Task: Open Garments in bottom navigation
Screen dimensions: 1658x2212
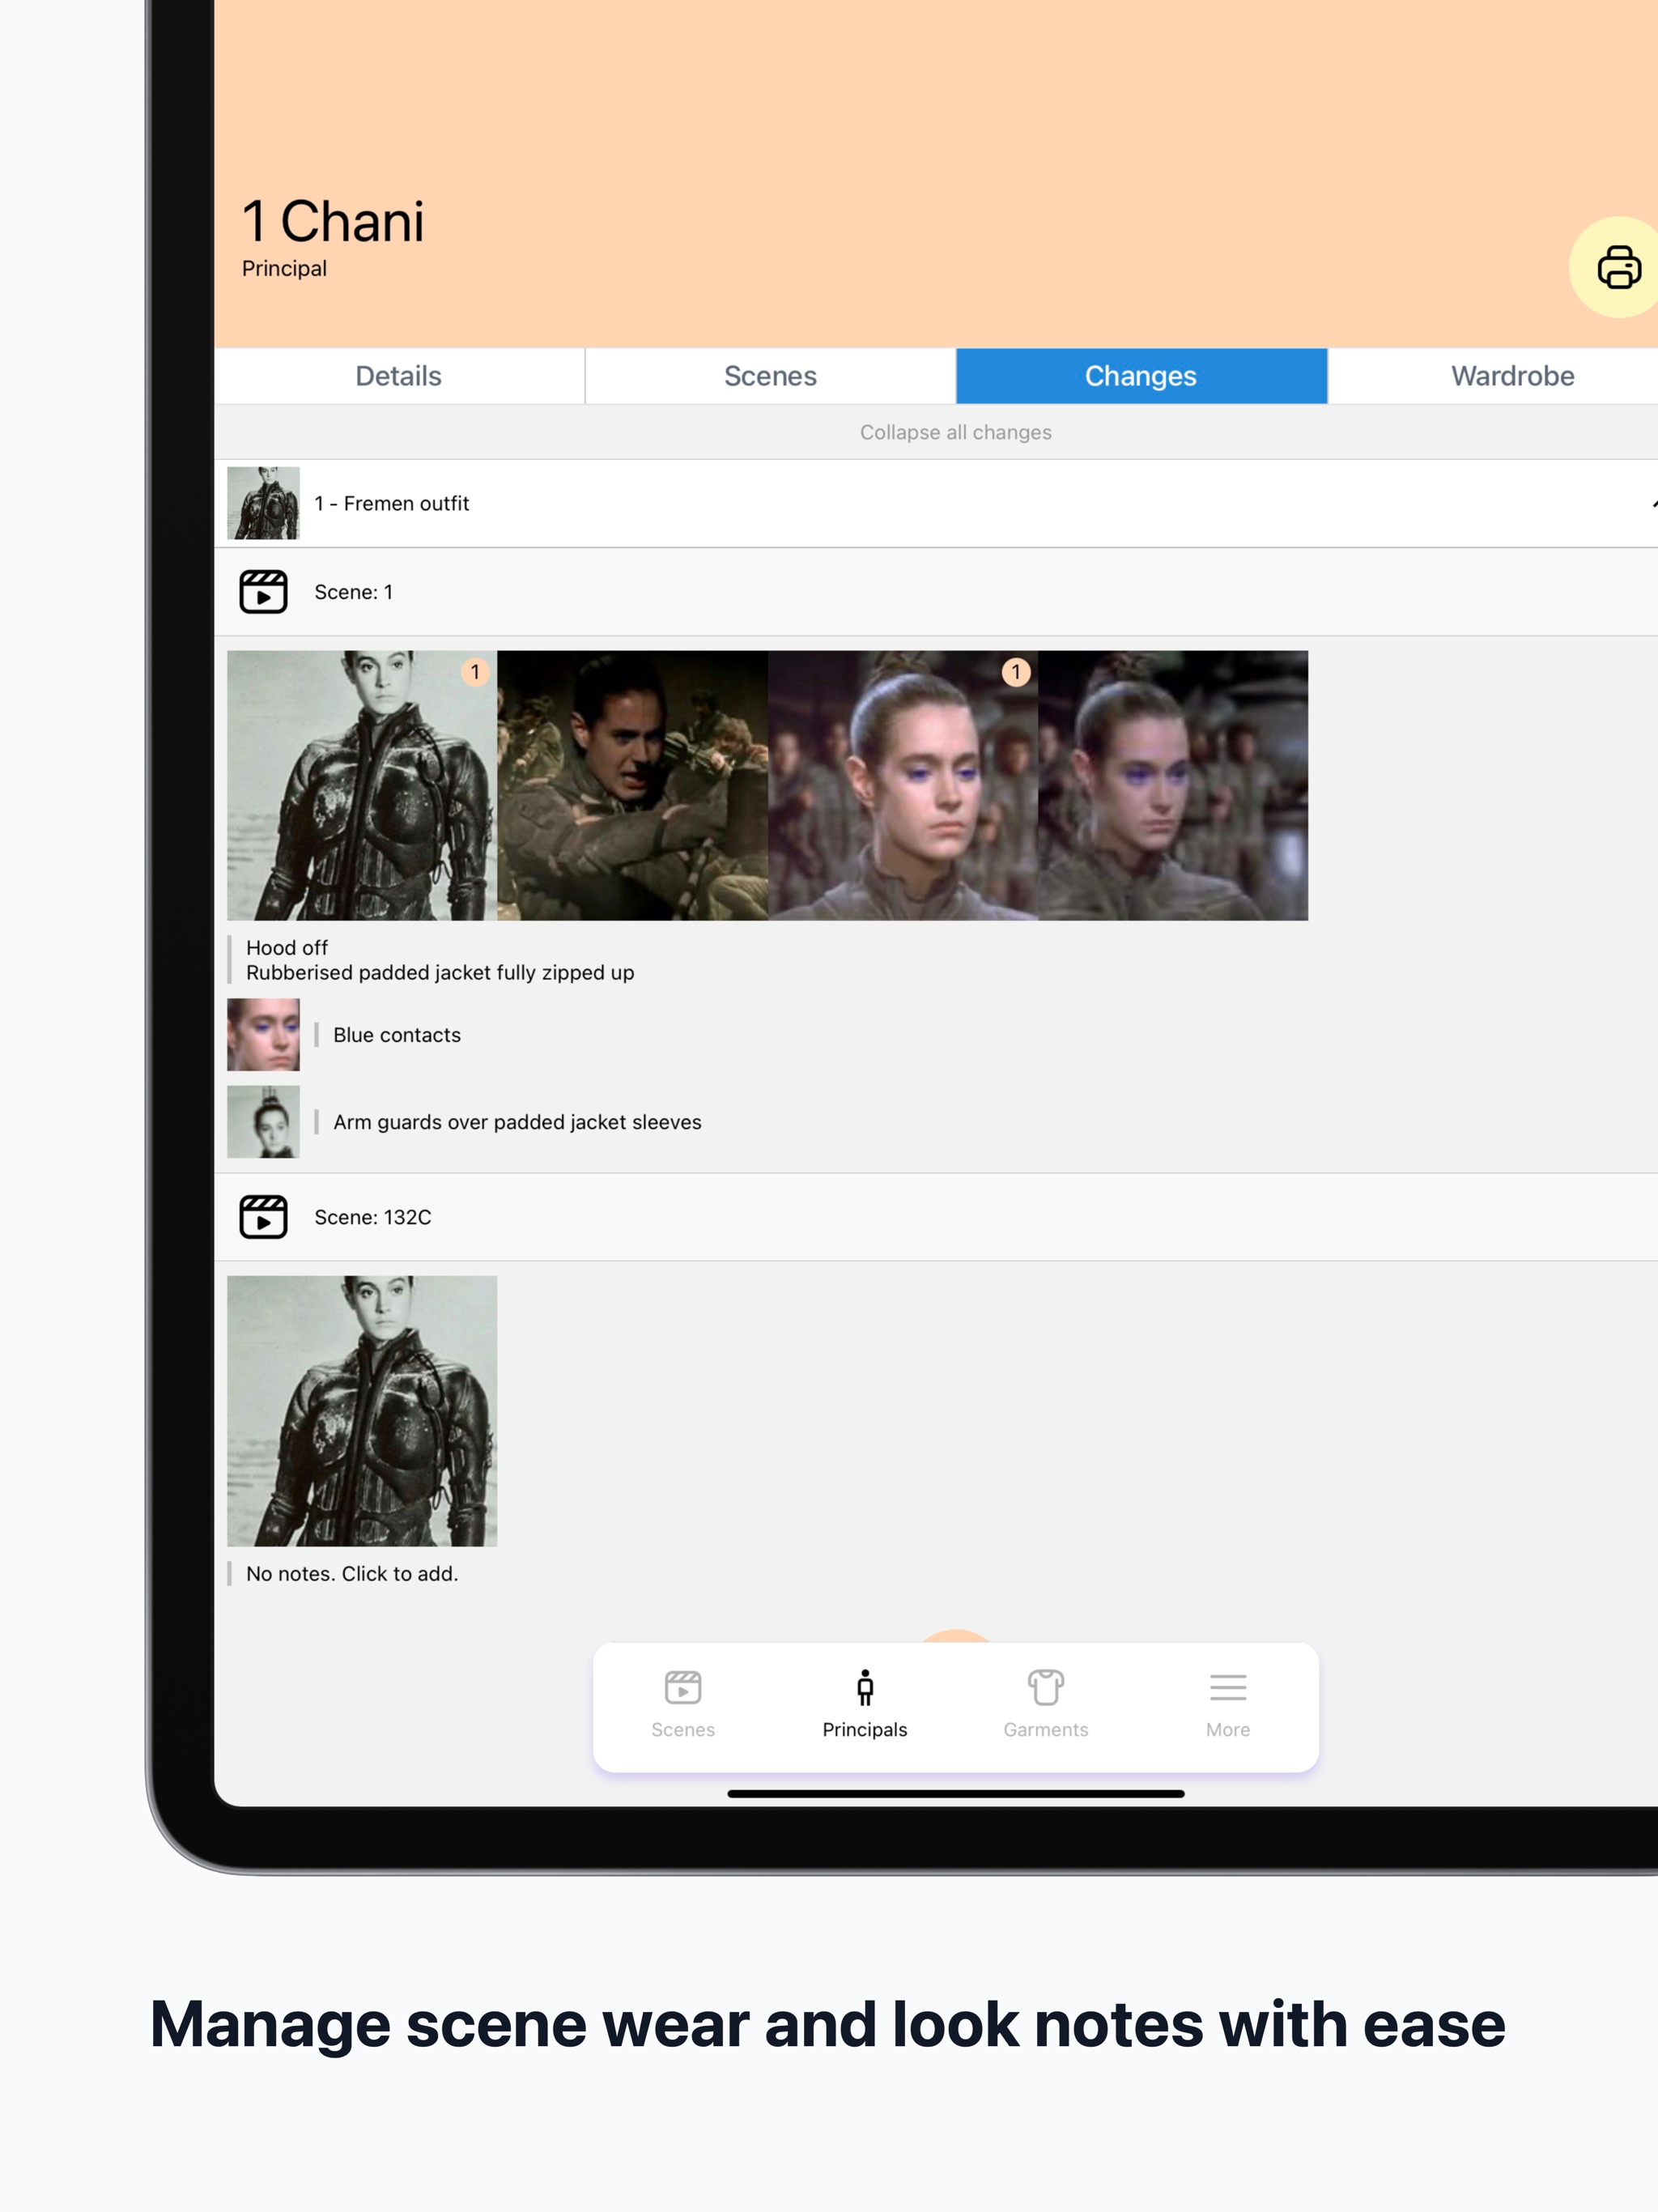Action: 1046,1705
